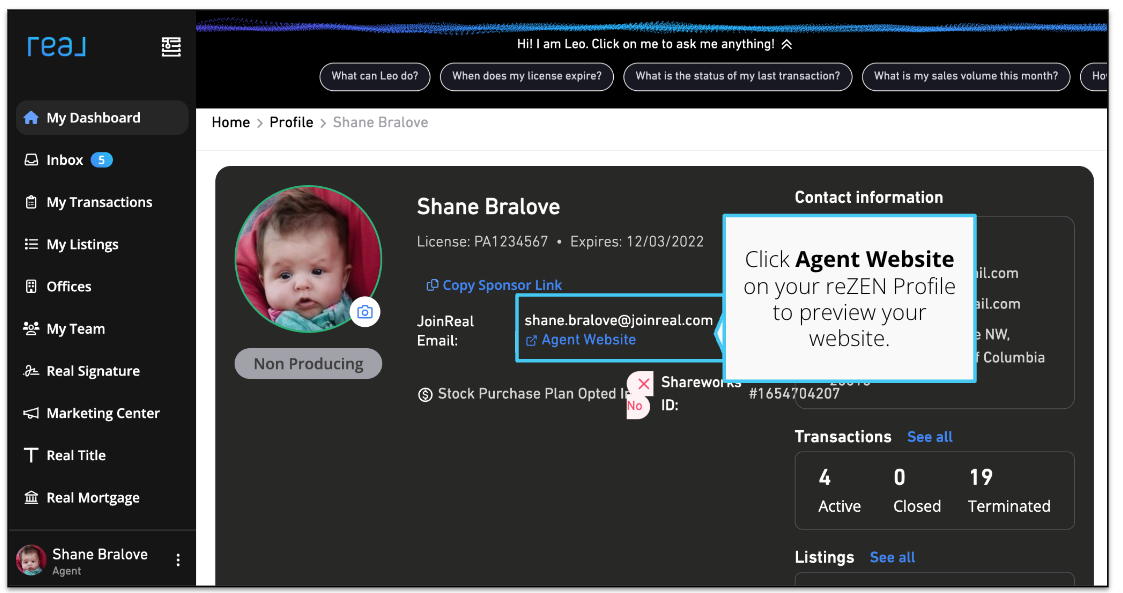
Task: Collapse Leo assistant banner chevron
Action: [787, 45]
